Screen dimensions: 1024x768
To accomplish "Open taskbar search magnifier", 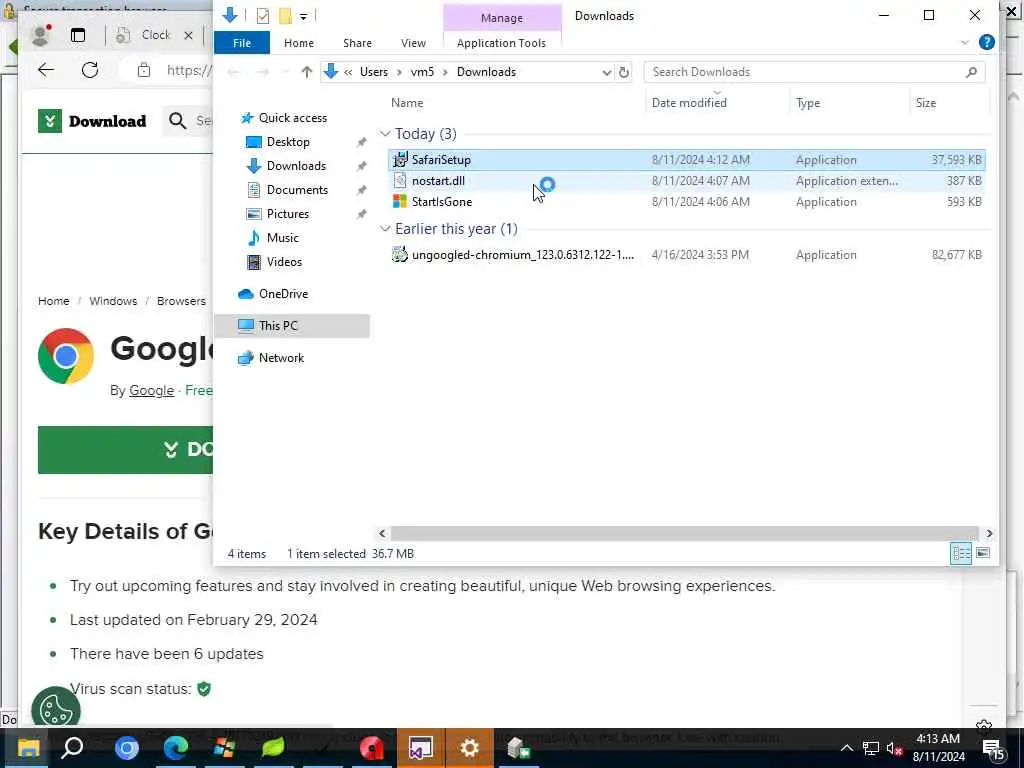I will (x=72, y=748).
